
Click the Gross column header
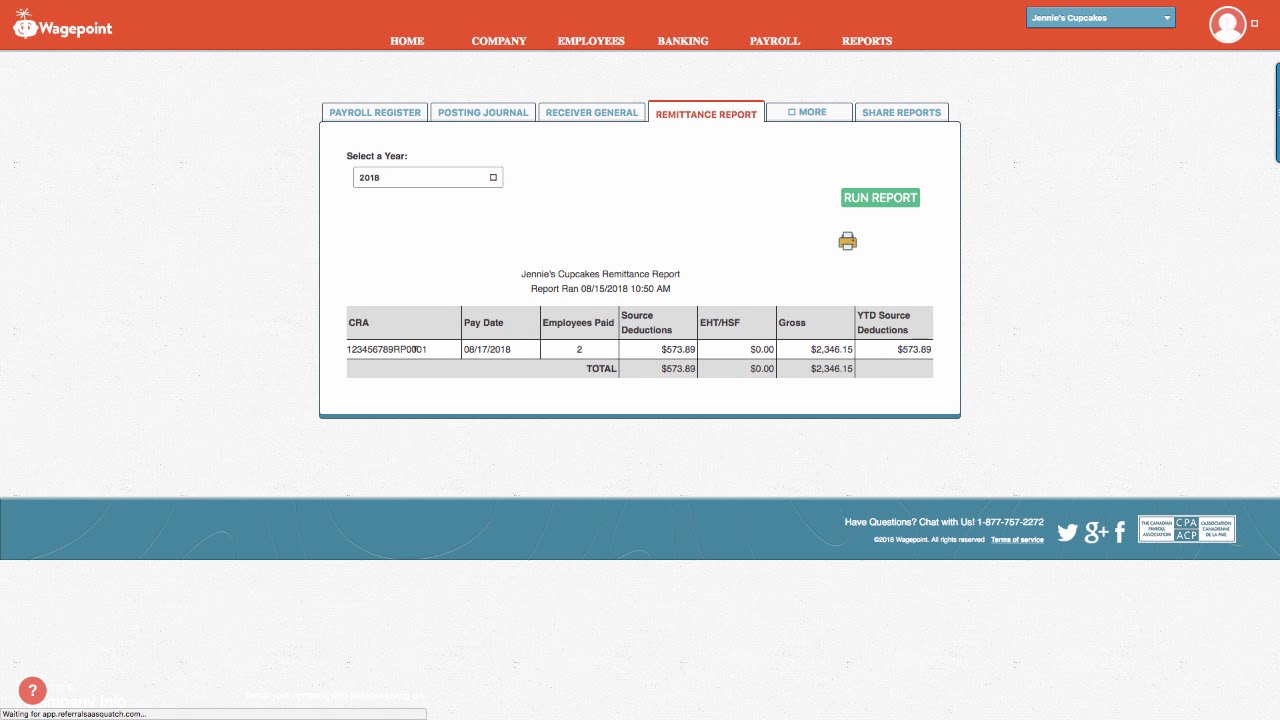tap(816, 323)
